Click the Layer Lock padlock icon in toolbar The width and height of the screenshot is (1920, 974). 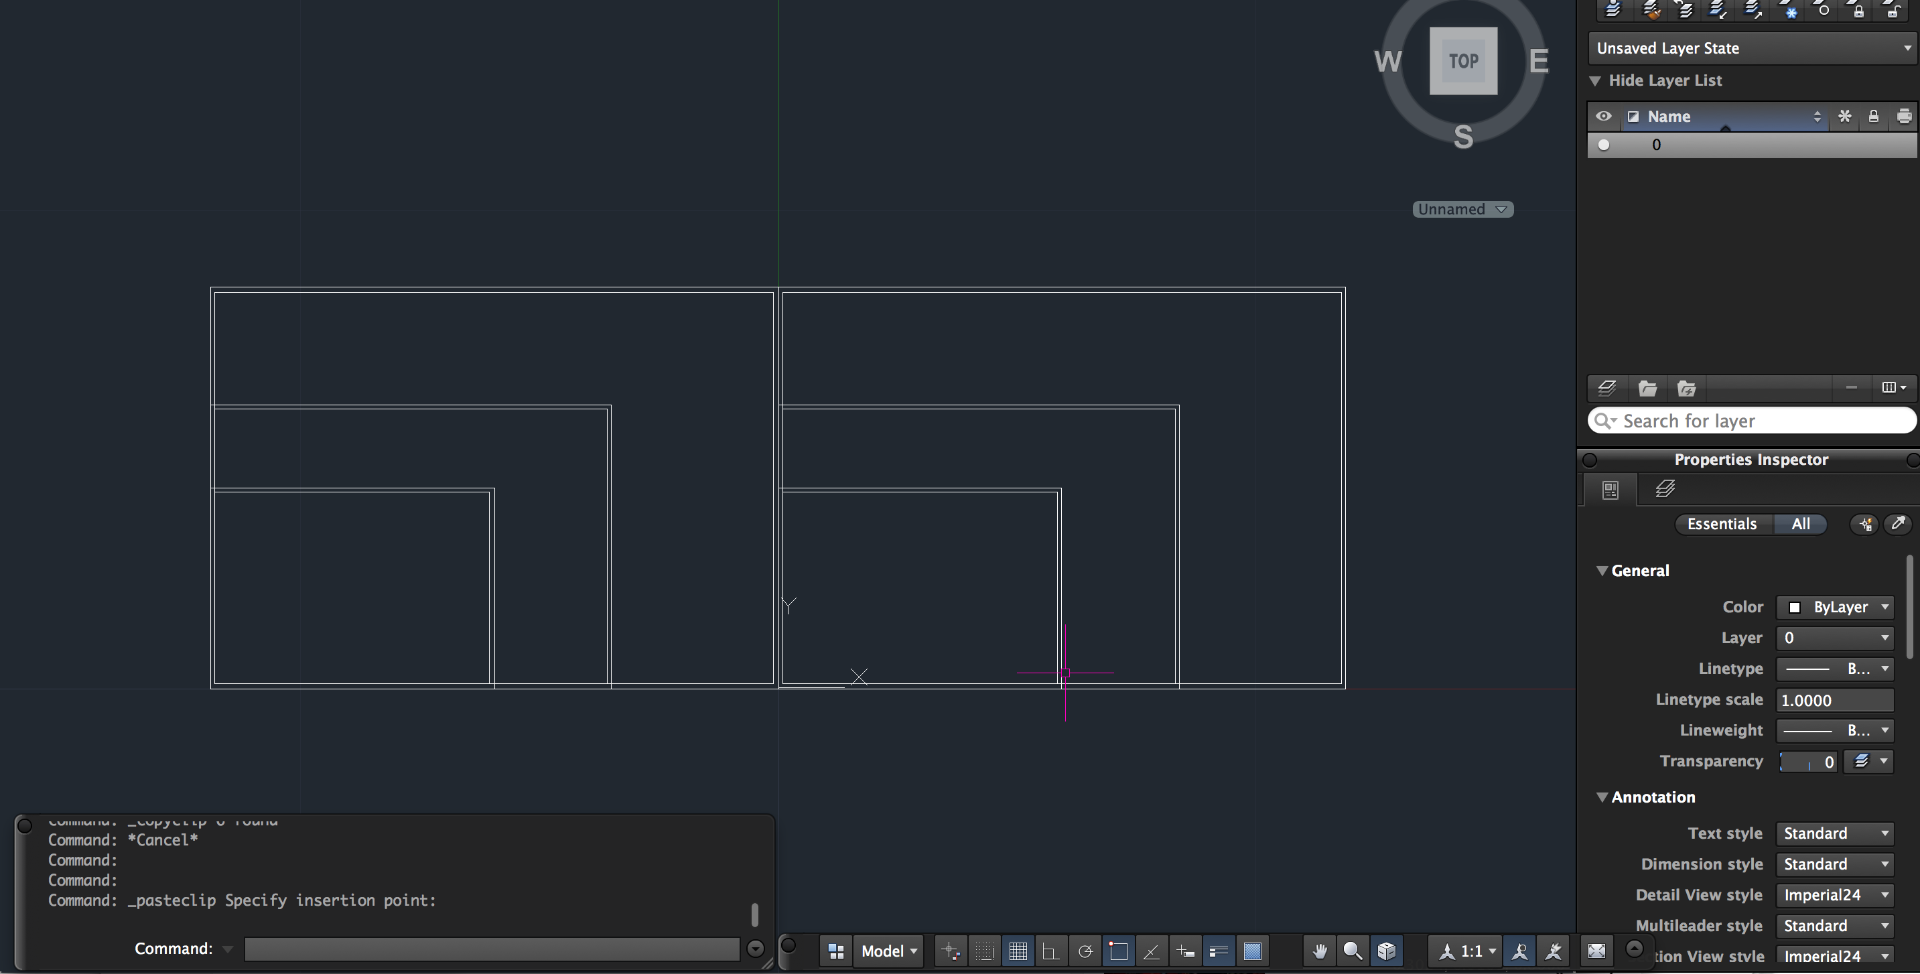point(1858,9)
